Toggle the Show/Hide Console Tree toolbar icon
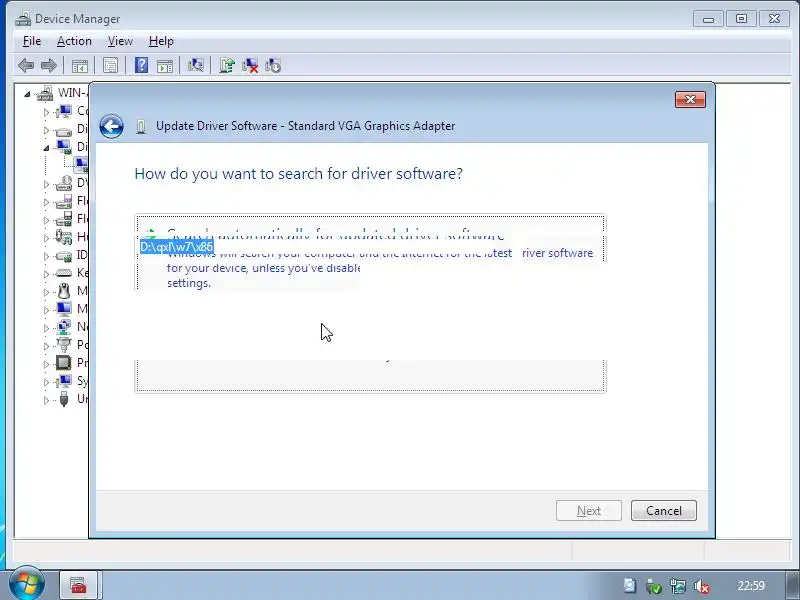 point(80,65)
